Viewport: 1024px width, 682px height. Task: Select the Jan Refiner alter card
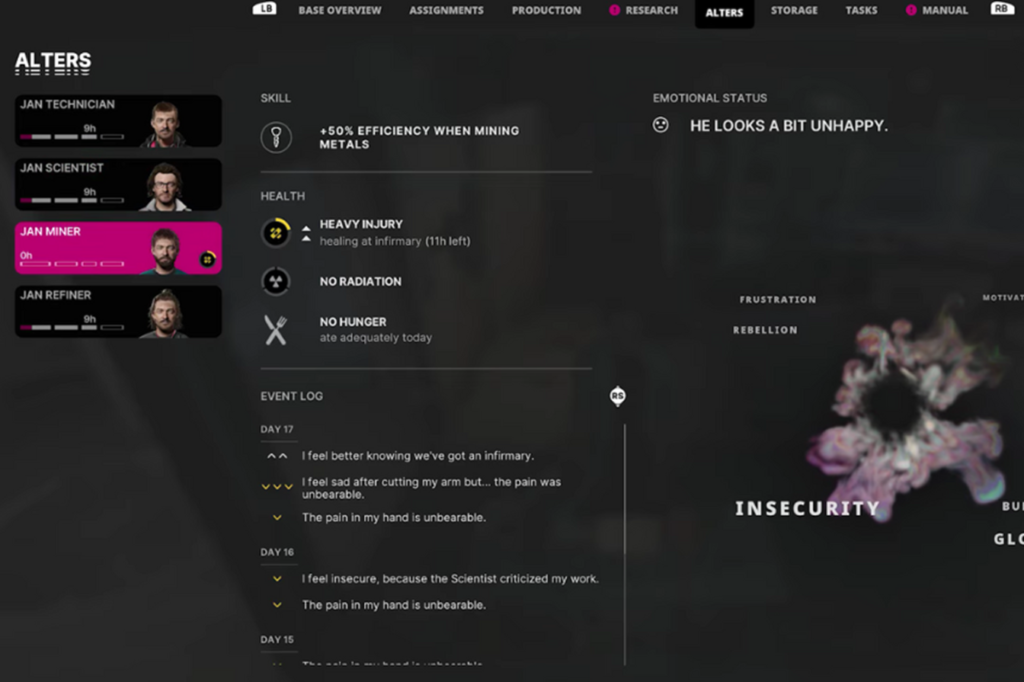click(118, 312)
